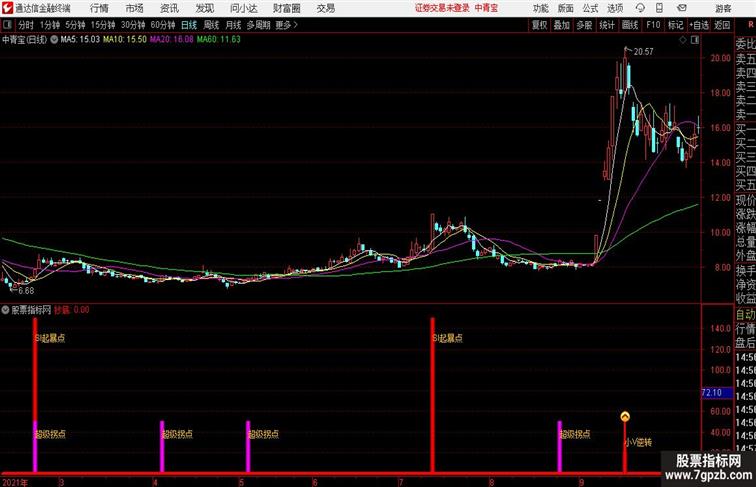Screen dimensions: 756x487
Task: Switch to 1分钟 chart period
Action: (x=50, y=25)
